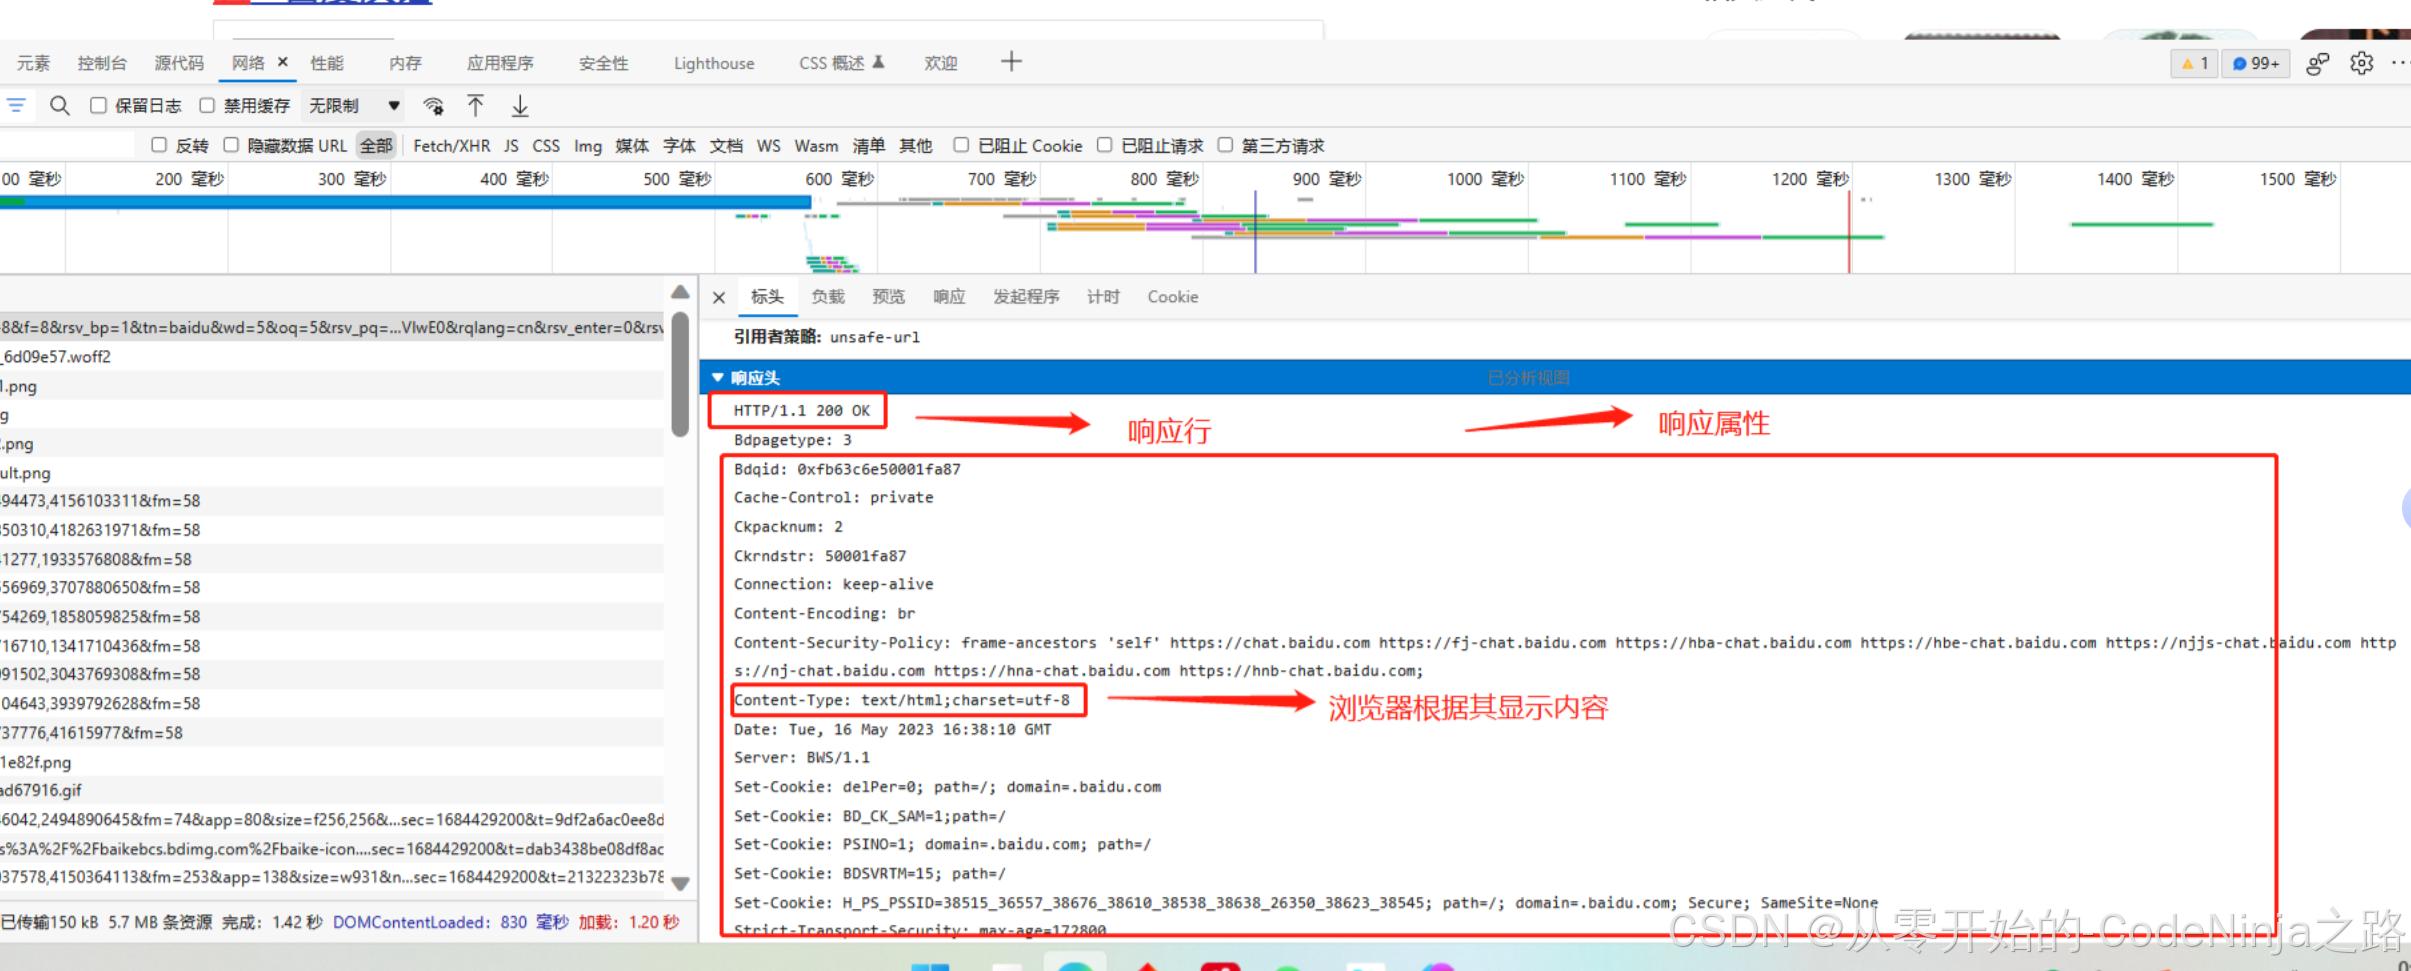Tick the 反转 checkbox
This screenshot has width=2411, height=971.
tap(159, 145)
